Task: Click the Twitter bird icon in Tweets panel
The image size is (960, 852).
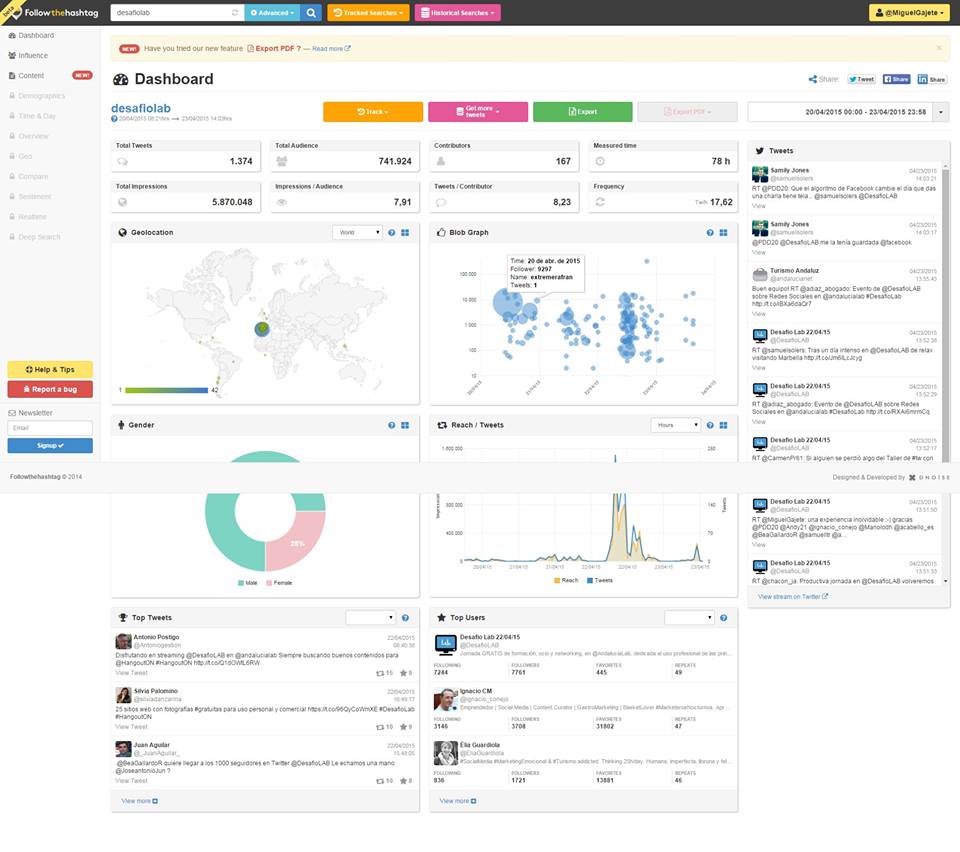Action: click(759, 151)
